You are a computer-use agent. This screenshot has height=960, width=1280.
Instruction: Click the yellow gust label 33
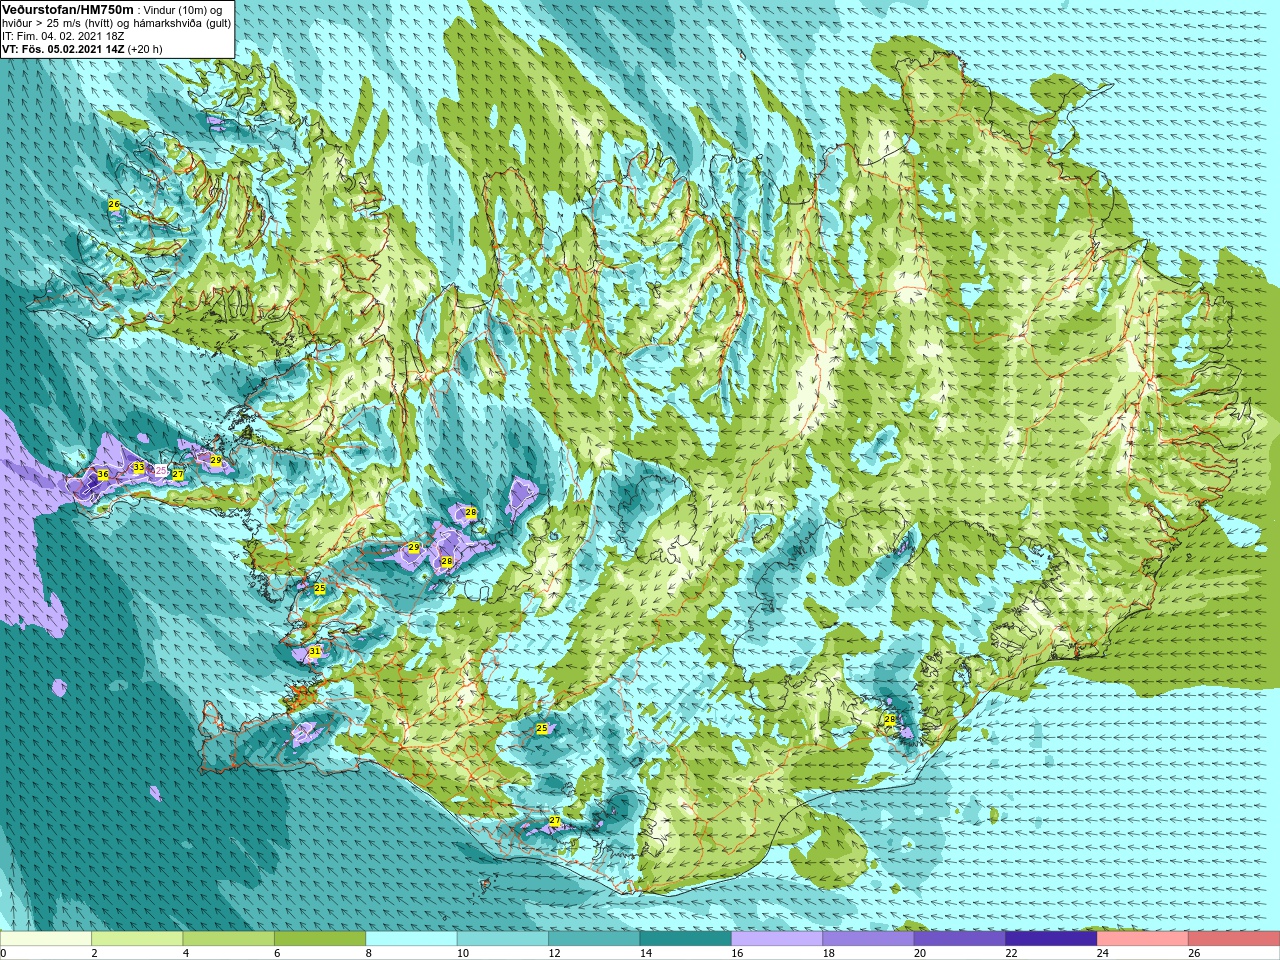(138, 468)
